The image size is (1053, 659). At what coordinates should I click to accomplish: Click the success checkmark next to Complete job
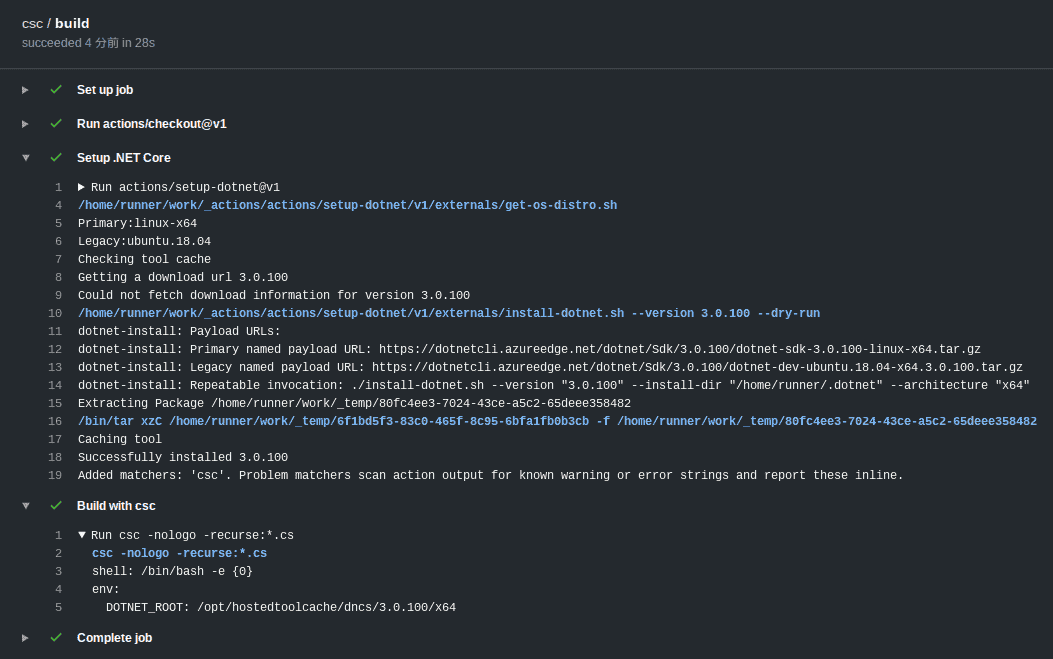[56, 637]
